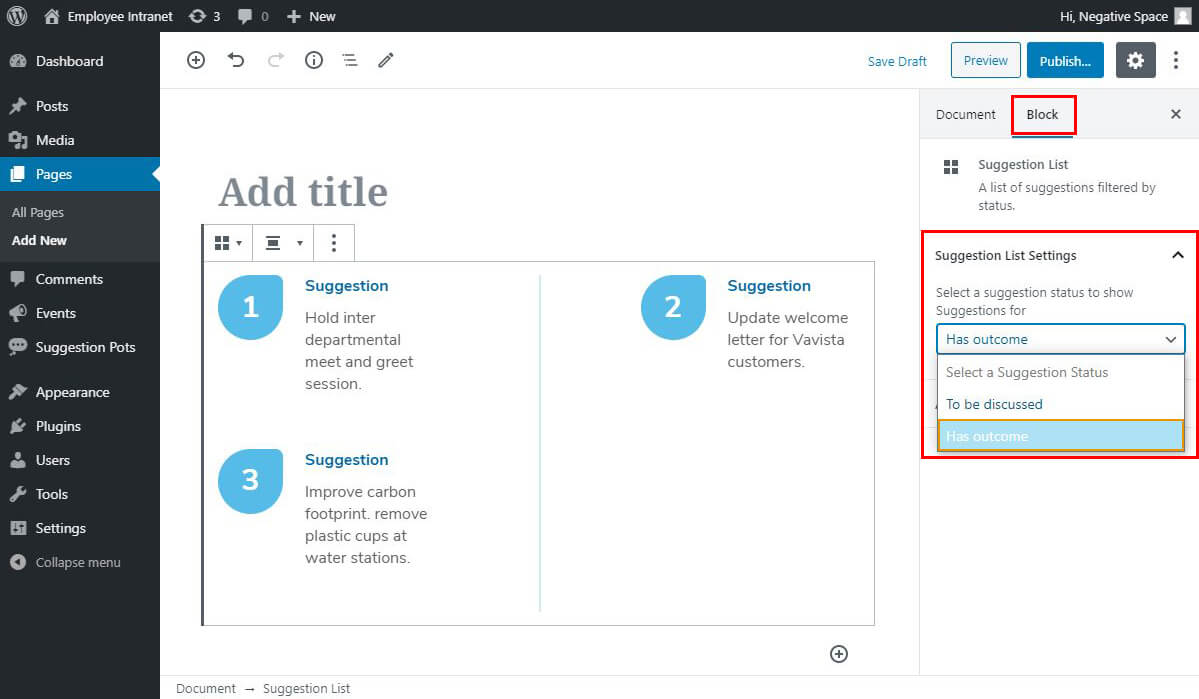Collapse the Suggestion List Settings panel
The width and height of the screenshot is (1199, 699).
point(1177,255)
